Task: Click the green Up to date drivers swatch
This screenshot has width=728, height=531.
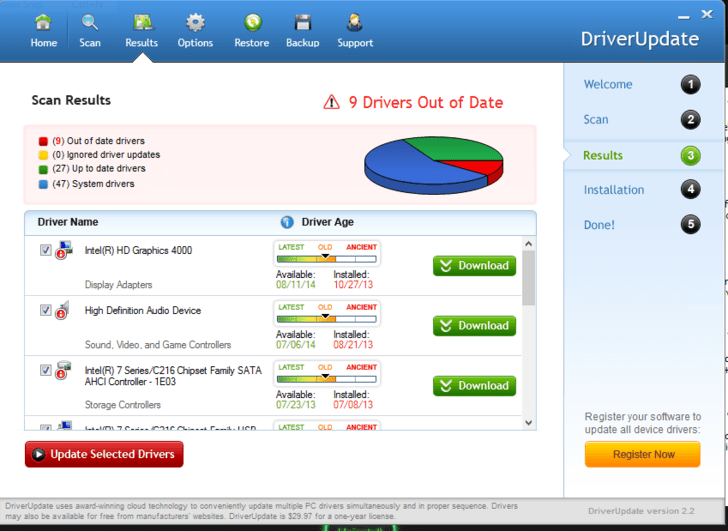Action: point(43,169)
